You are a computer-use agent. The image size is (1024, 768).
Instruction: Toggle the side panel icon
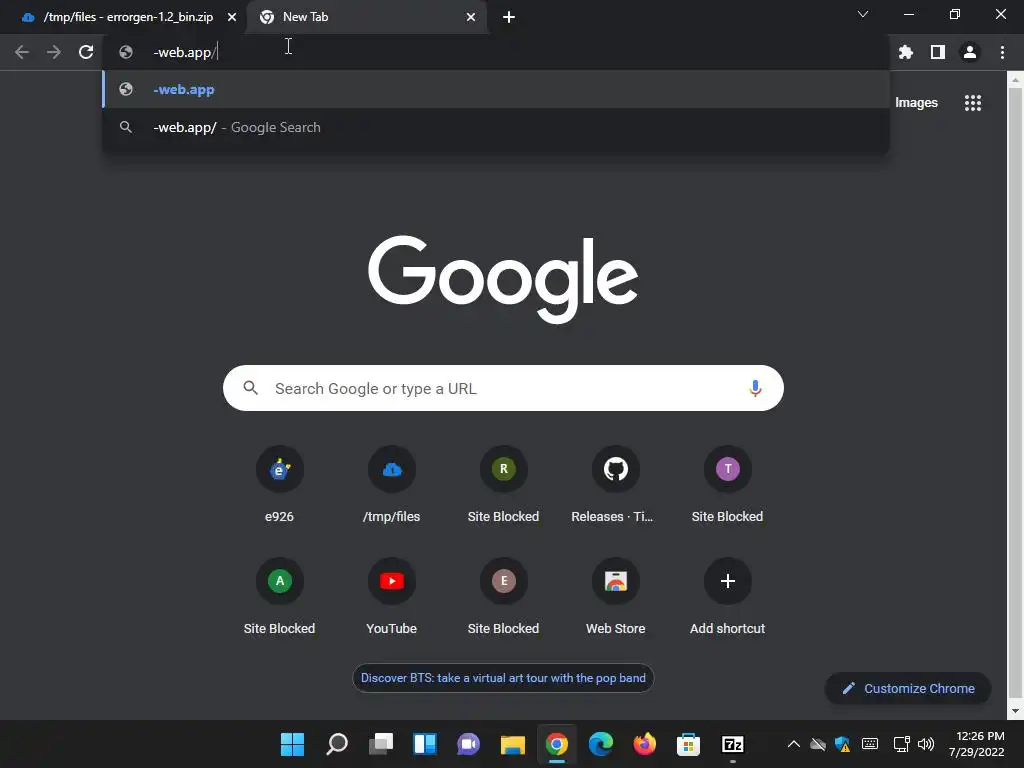pos(938,52)
